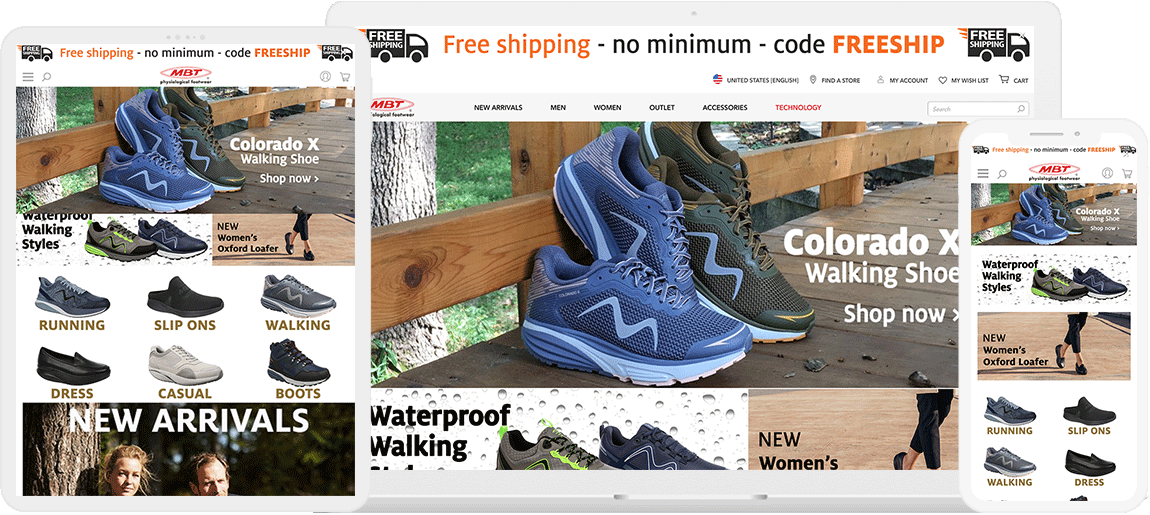Open the cart icon on the tablet header
1150x515 pixels.
coord(345,76)
